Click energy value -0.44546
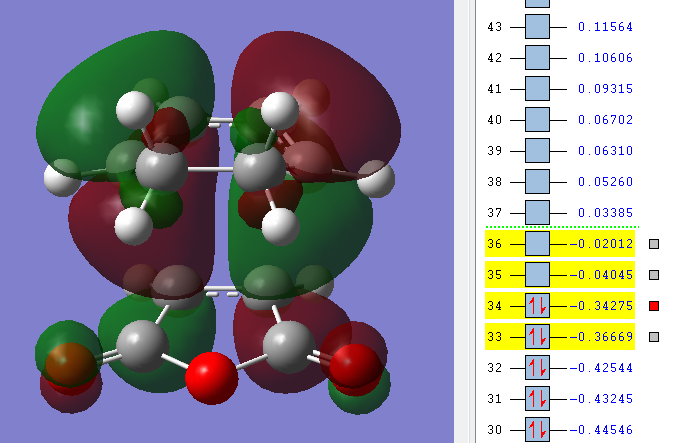677x443 pixels. click(601, 430)
